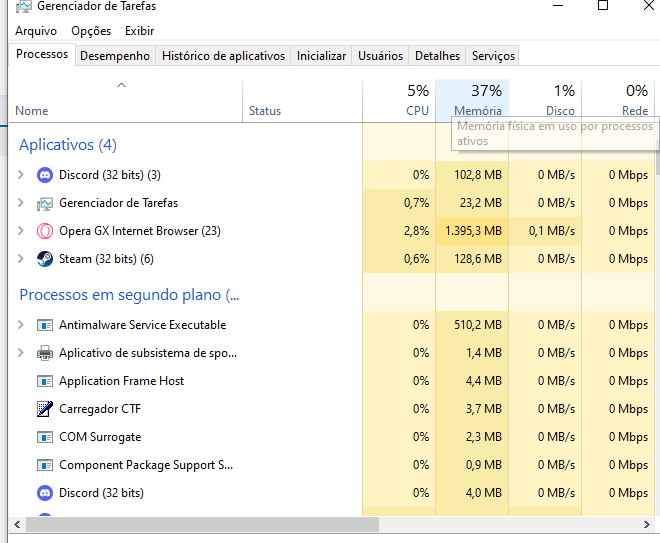This screenshot has height=543, width=660.
Task: Switch to the Inicializar tab
Action: pos(321,56)
